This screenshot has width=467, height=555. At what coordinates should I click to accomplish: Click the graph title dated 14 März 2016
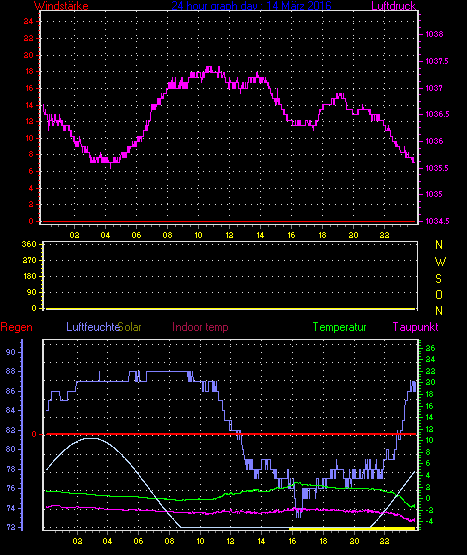coord(251,6)
